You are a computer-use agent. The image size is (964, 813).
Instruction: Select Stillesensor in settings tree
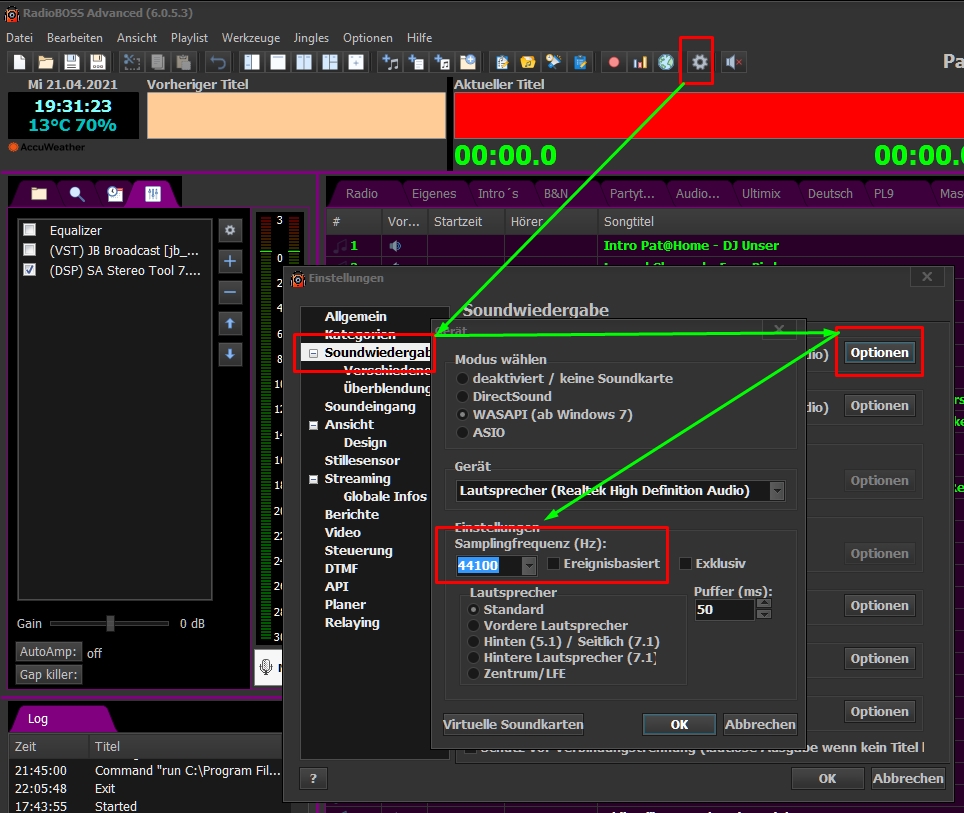[362, 461]
